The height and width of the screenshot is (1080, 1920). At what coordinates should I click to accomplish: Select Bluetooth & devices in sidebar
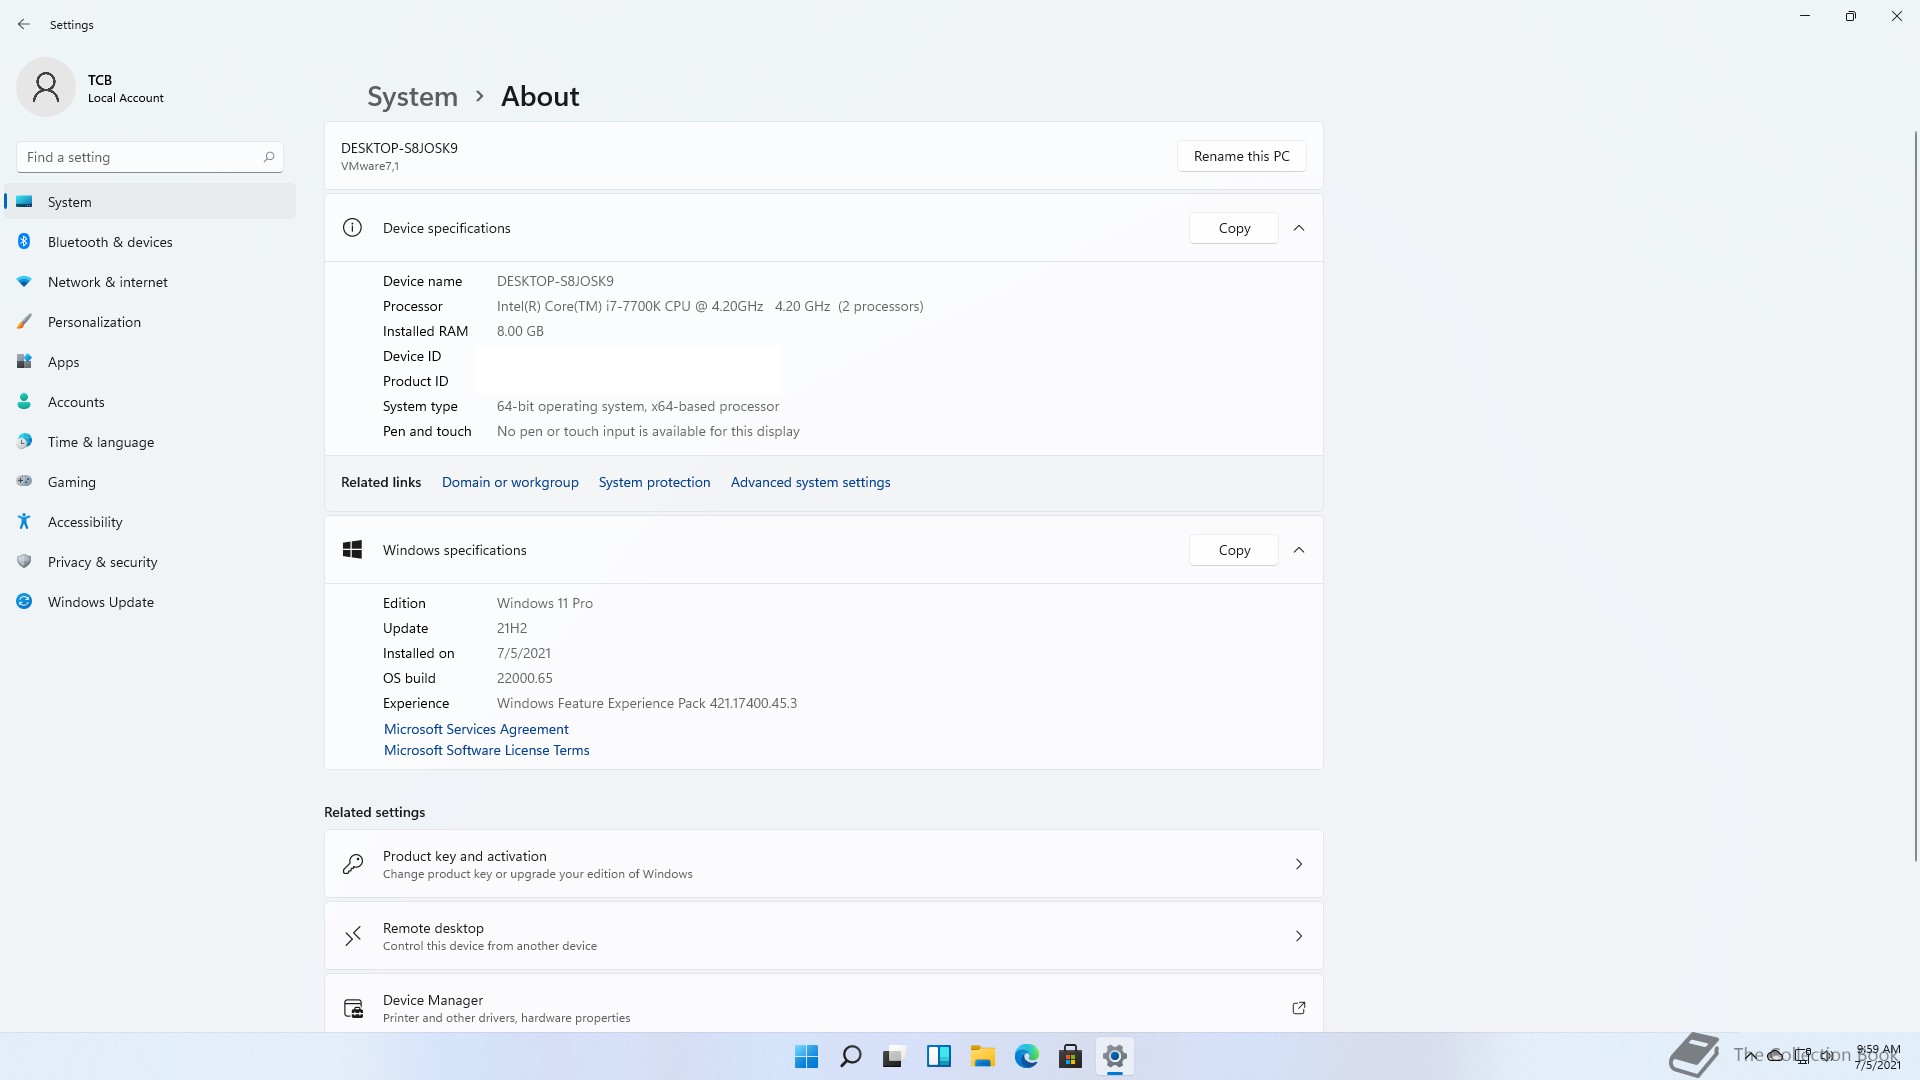coord(150,242)
